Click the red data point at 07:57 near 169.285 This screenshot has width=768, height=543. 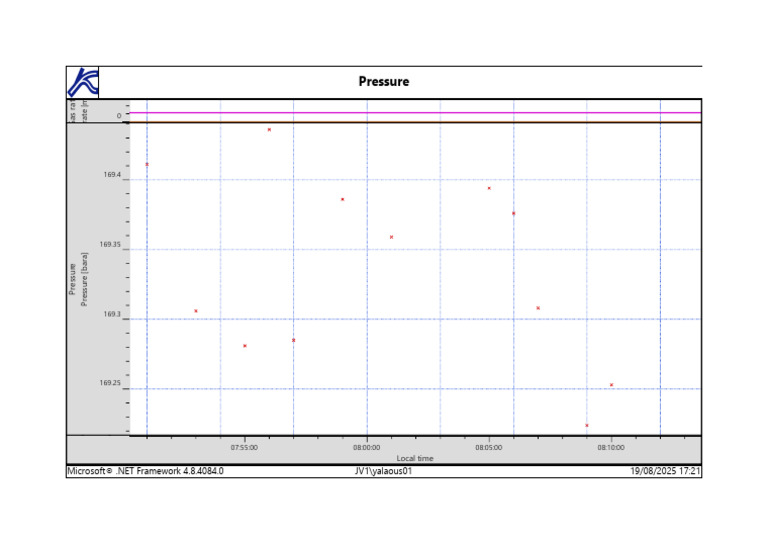tap(293, 340)
